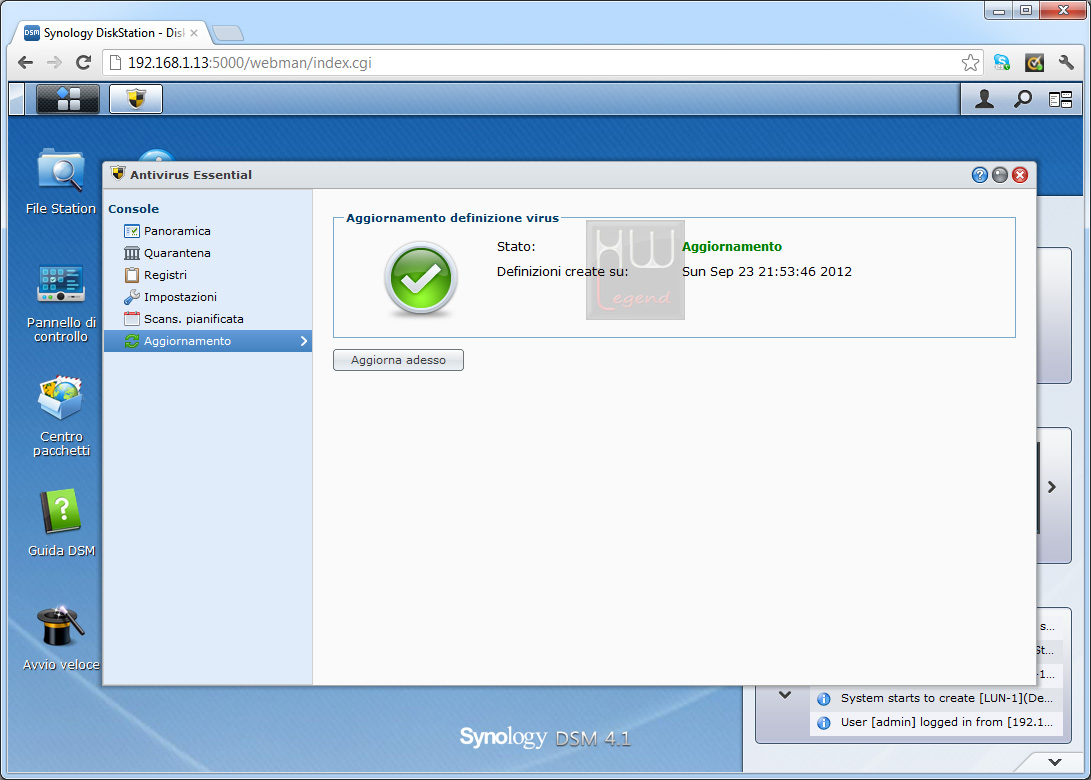Image resolution: width=1091 pixels, height=780 pixels.
Task: Open Centro pacchetti desktop icon
Action: coord(61,416)
